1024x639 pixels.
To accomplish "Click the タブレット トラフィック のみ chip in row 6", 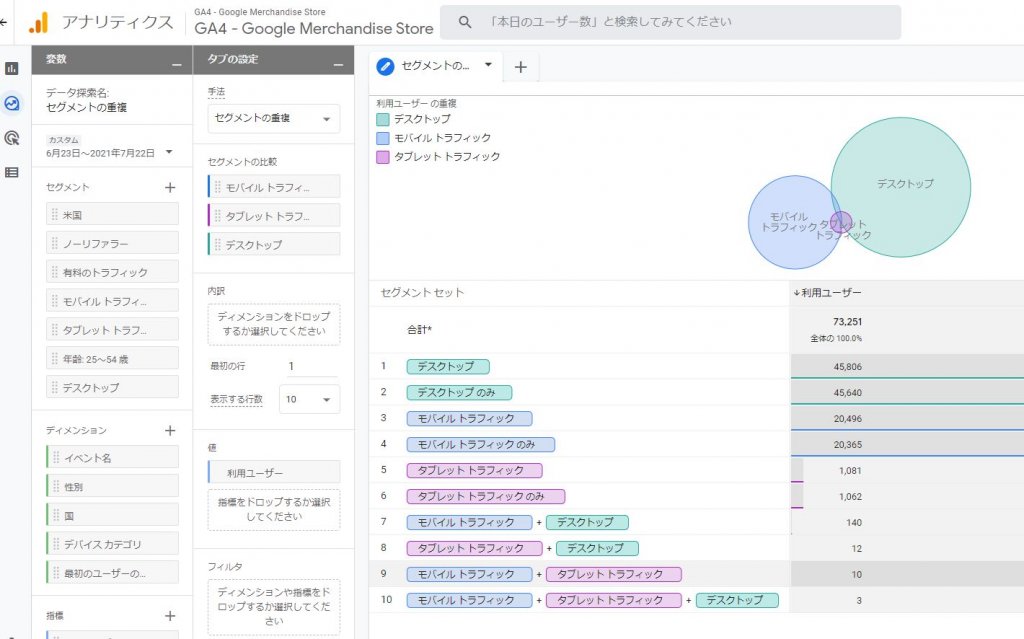I will [485, 497].
